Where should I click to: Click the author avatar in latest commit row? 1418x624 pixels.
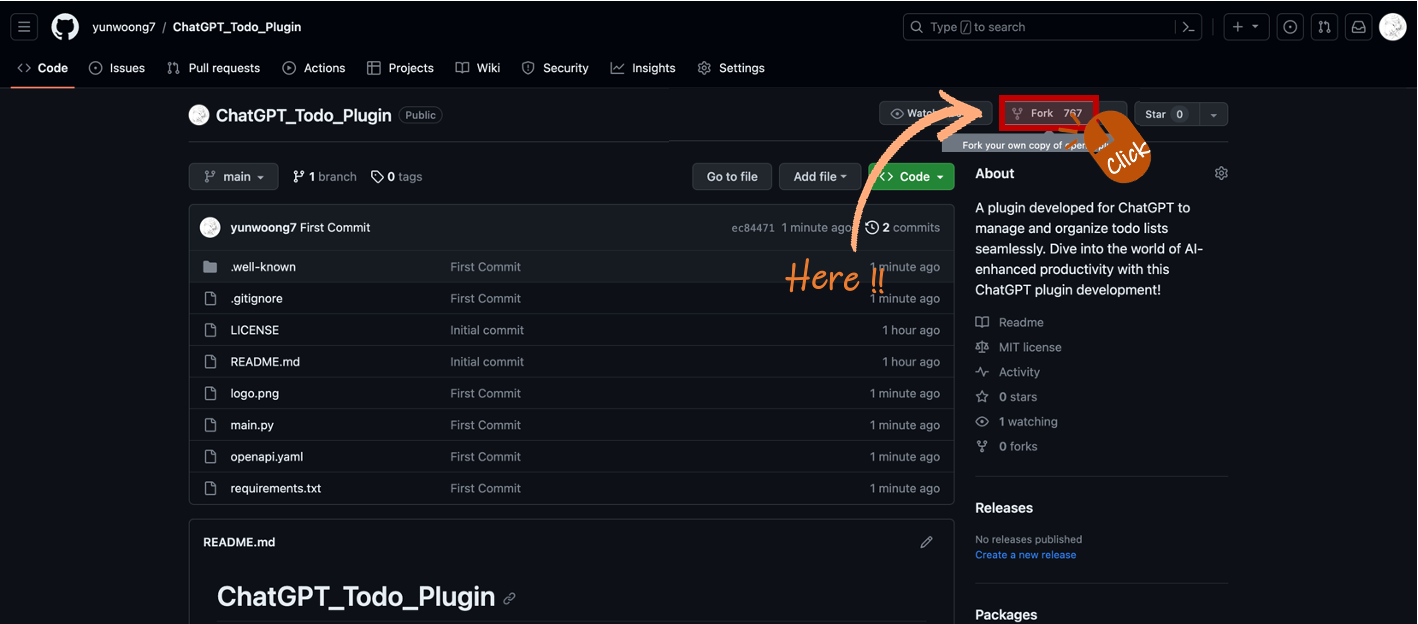[210, 228]
